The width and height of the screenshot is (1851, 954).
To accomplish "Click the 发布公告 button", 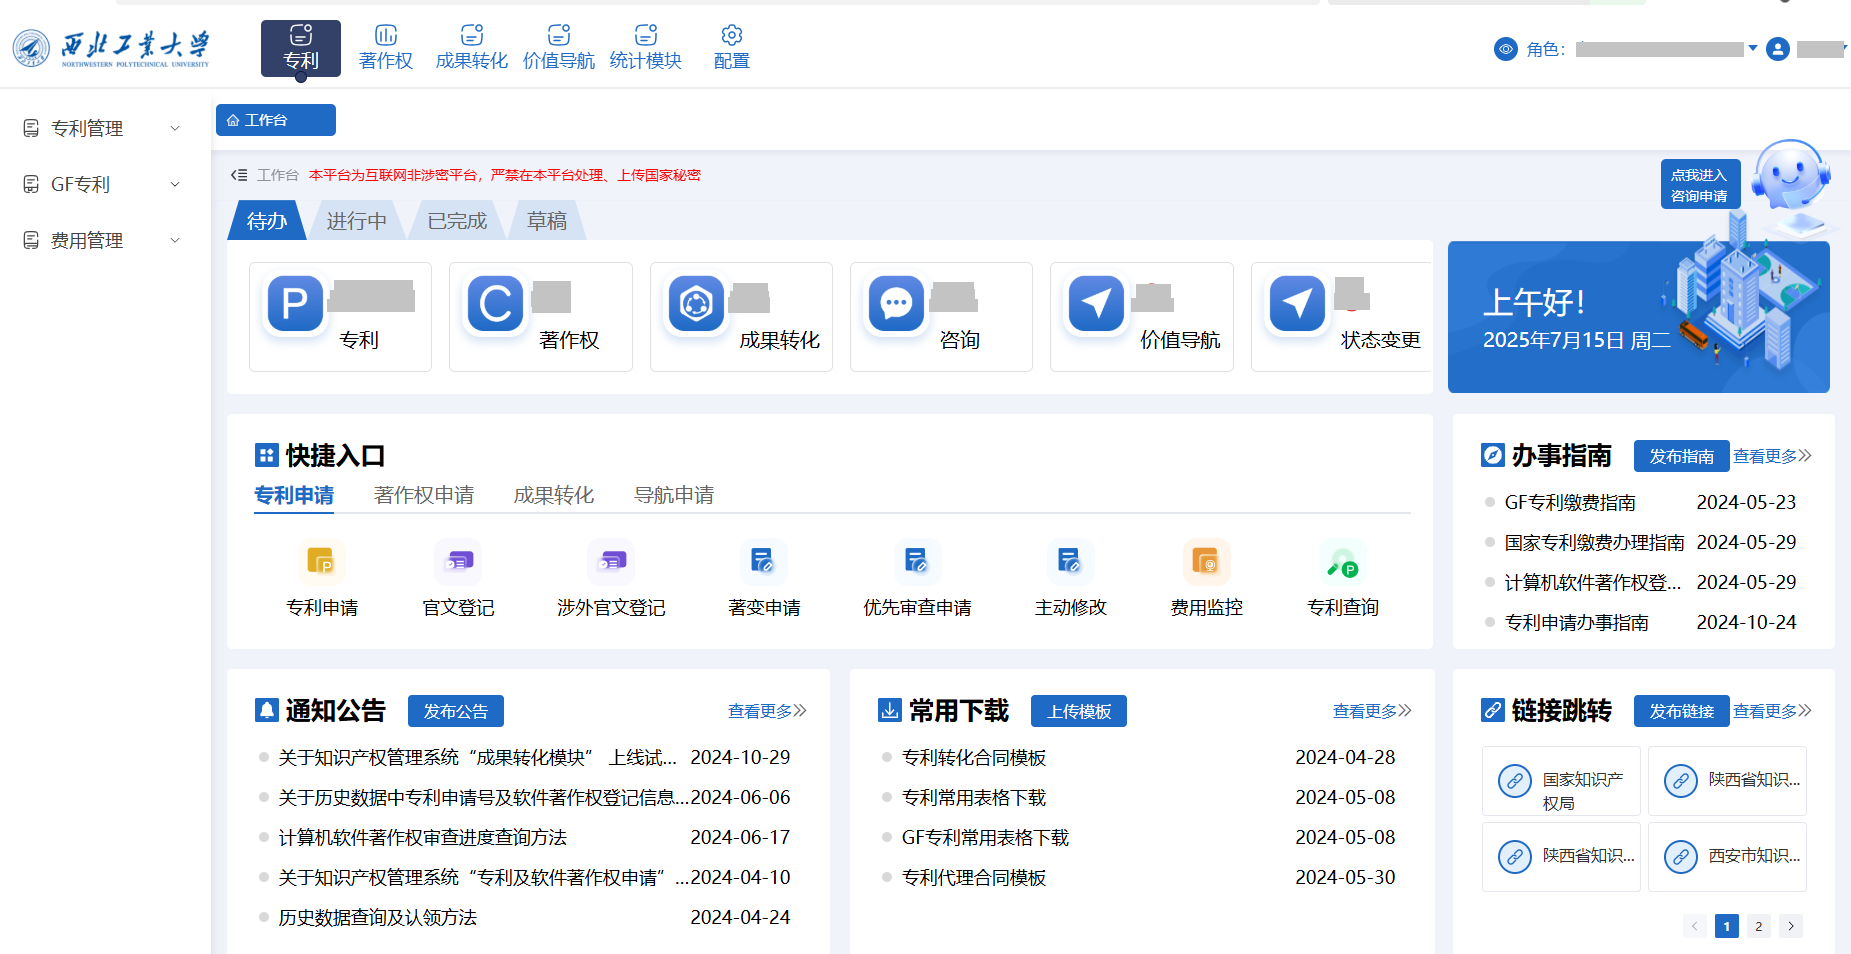I will (x=455, y=711).
